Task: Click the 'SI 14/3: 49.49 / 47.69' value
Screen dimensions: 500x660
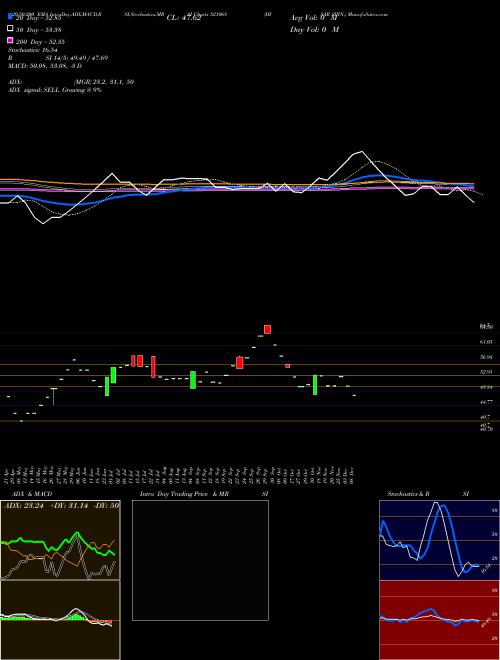Action: [77, 58]
